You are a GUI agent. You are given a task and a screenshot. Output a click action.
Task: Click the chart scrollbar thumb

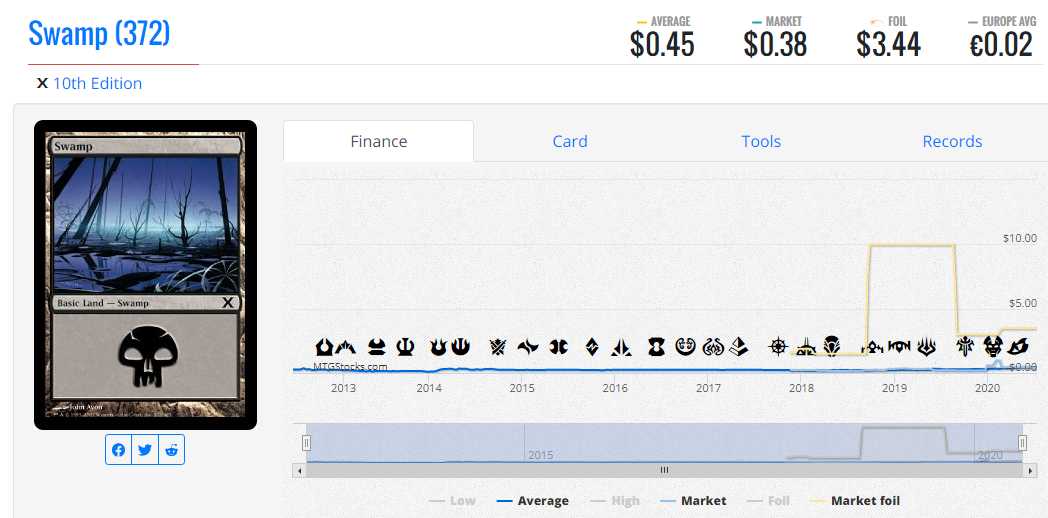[664, 470]
